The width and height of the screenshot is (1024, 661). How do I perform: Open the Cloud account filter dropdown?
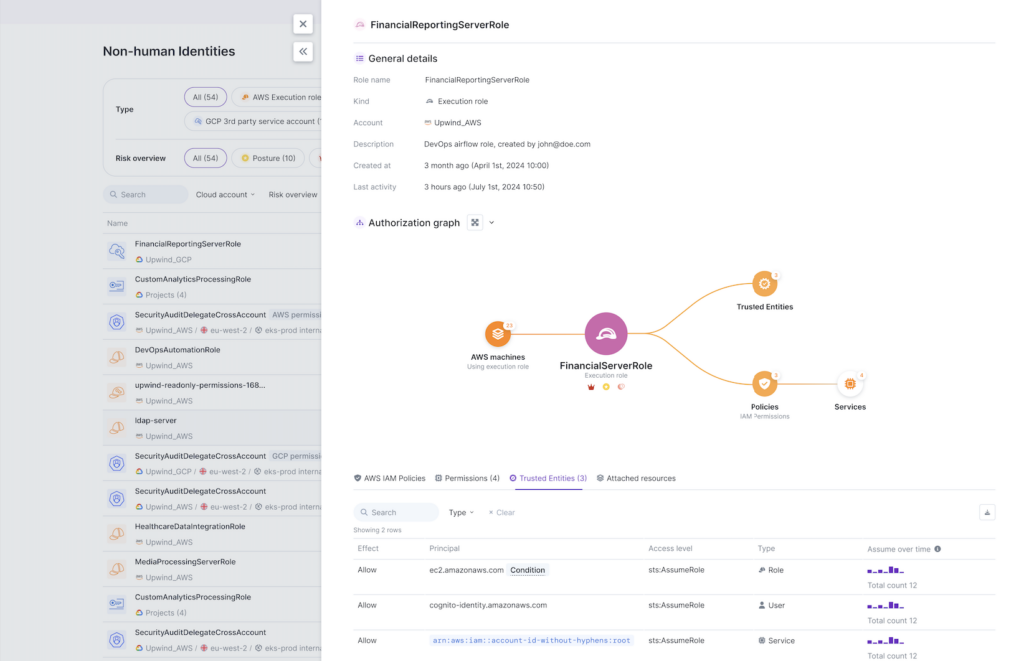click(224, 194)
